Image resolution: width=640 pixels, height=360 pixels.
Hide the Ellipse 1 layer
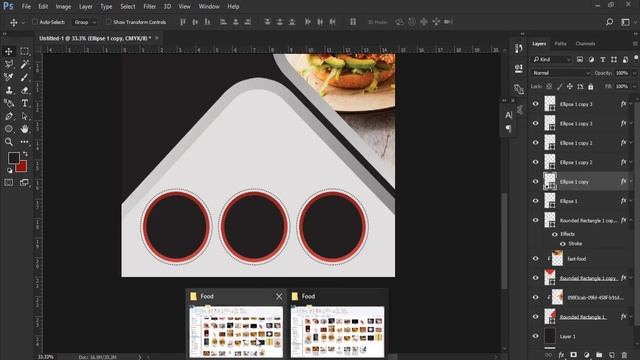click(x=536, y=201)
